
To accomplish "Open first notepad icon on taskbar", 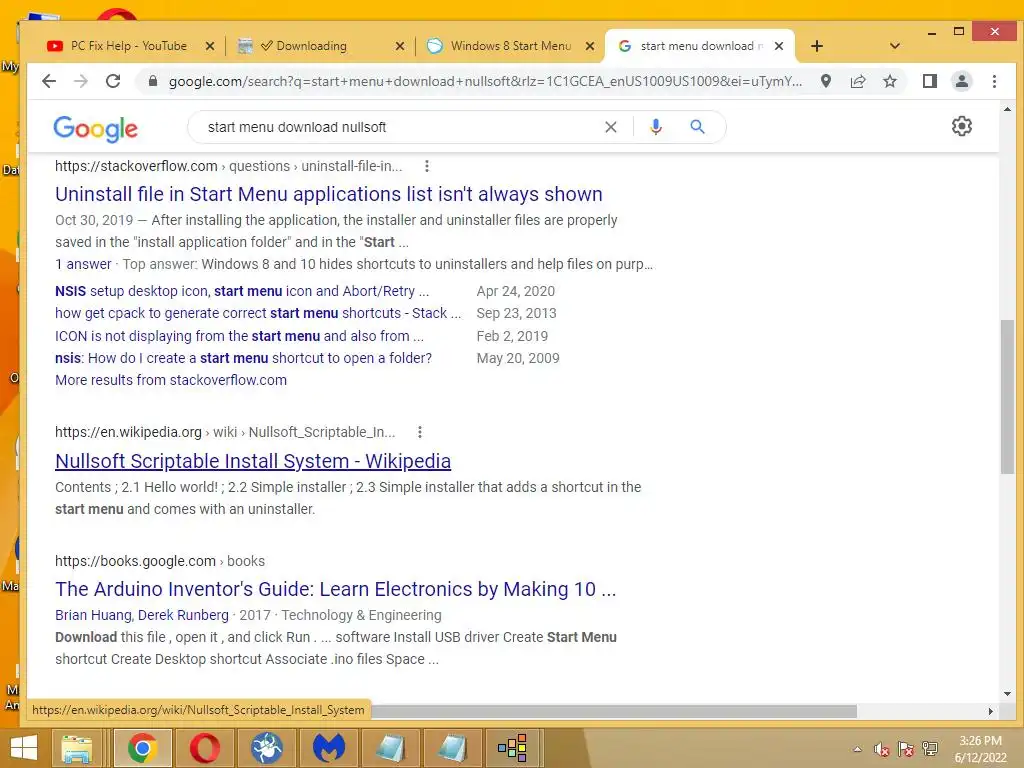I will click(x=391, y=748).
